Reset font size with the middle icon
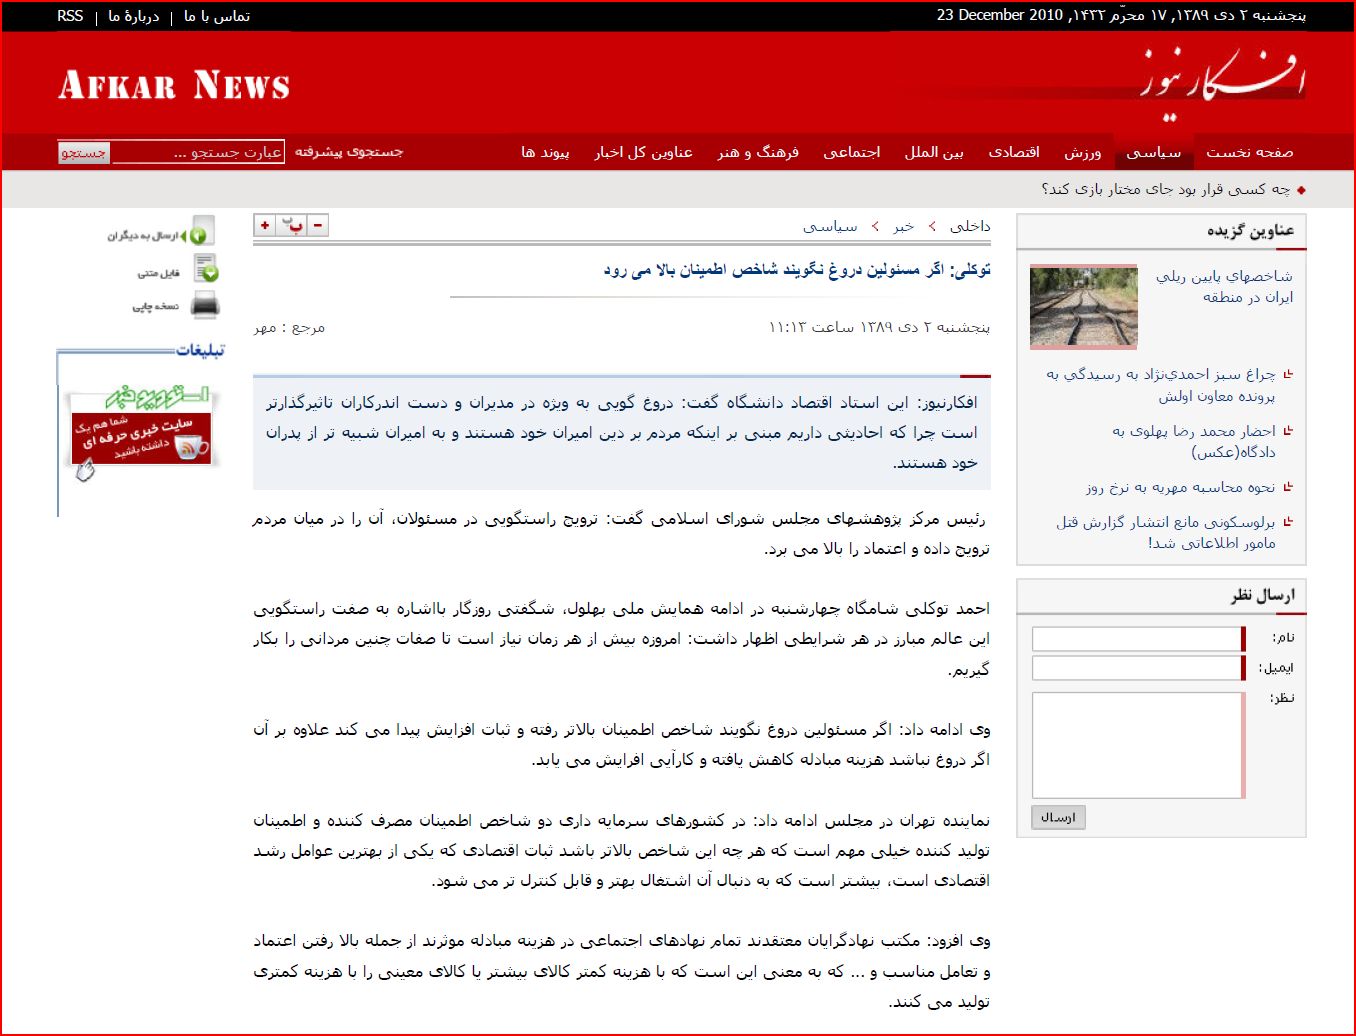 (x=292, y=226)
